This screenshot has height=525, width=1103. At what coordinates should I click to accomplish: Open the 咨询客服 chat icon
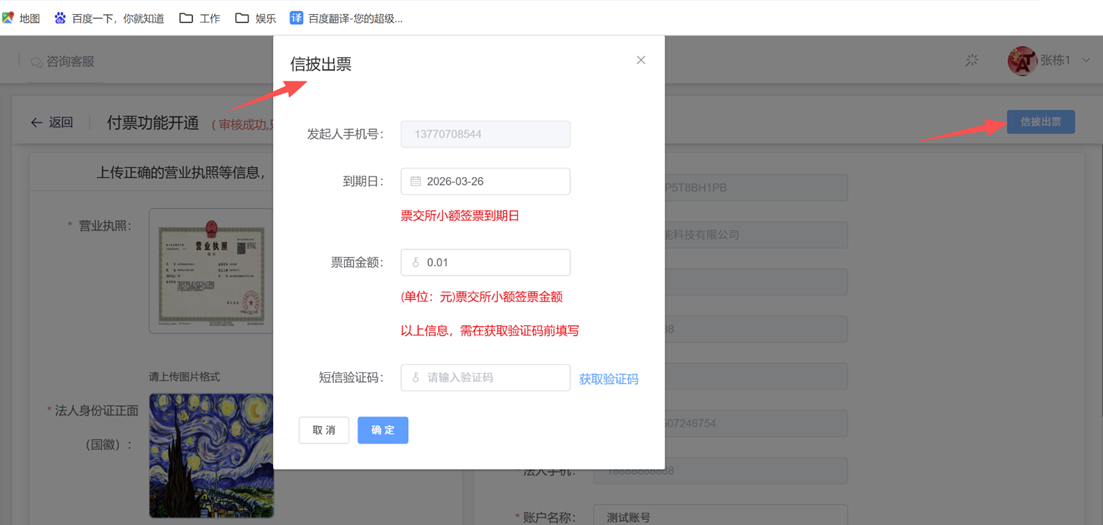[x=37, y=62]
